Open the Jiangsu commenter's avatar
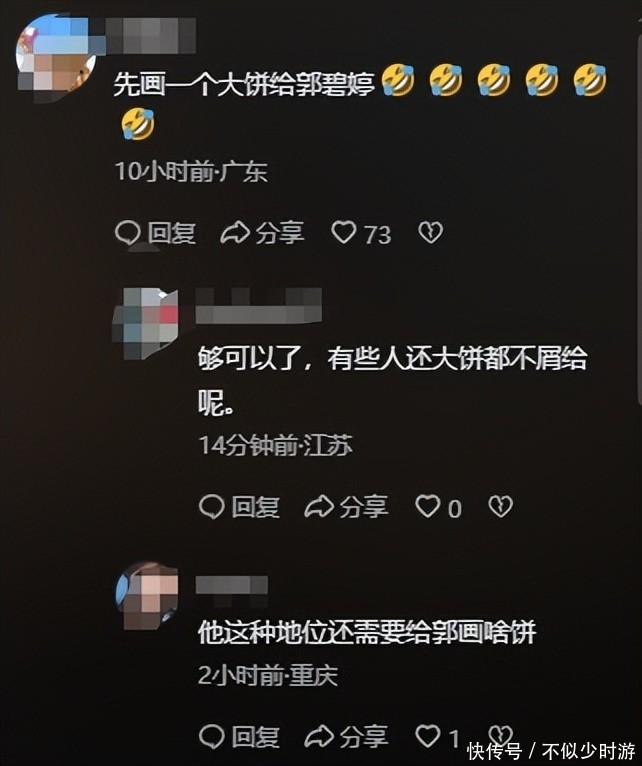The image size is (642, 766). pos(145,323)
